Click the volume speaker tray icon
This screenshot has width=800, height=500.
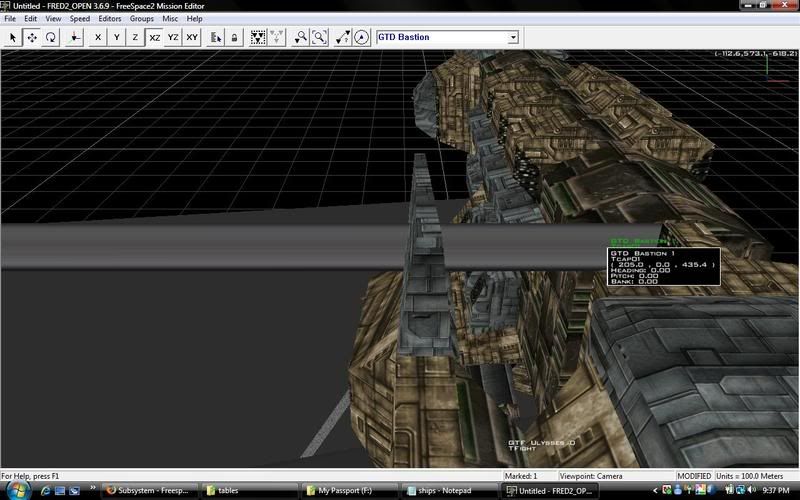(x=753, y=490)
